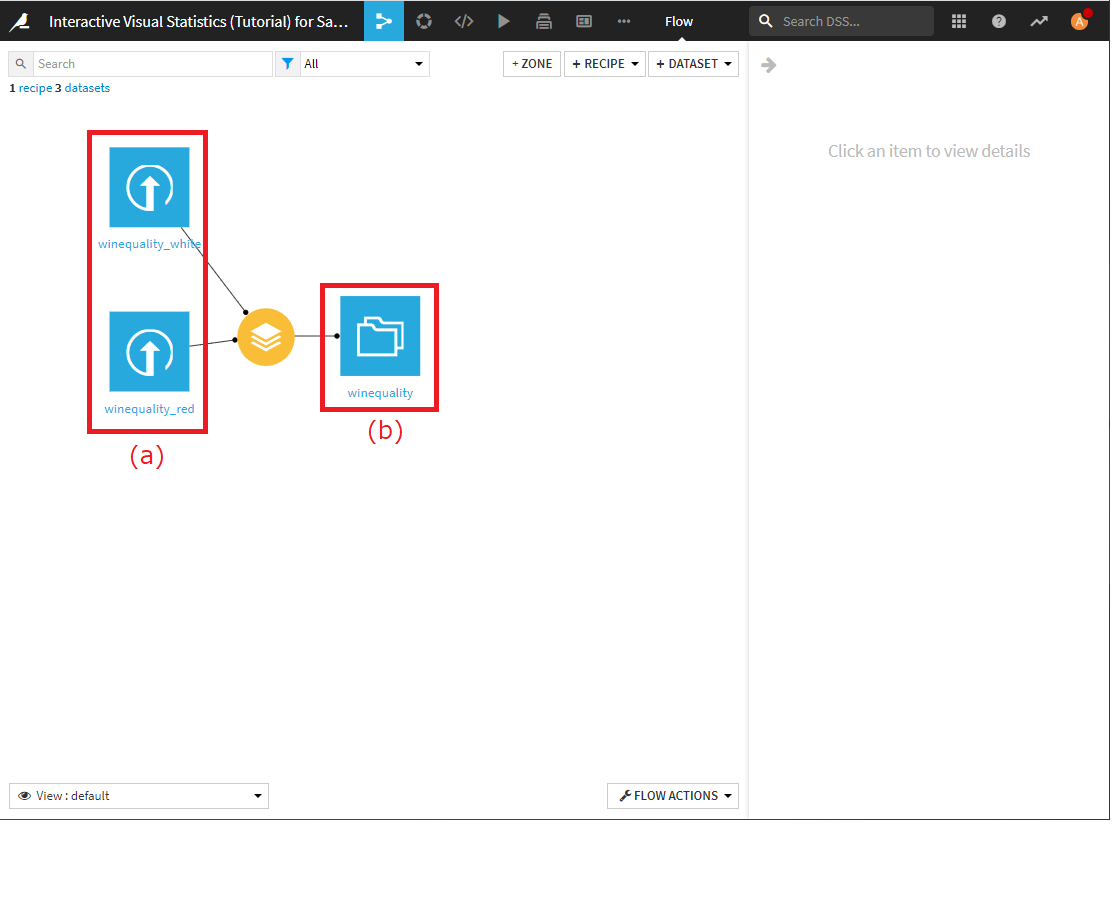Click the winequality_white label
This screenshot has height=899, width=1112.
(149, 244)
